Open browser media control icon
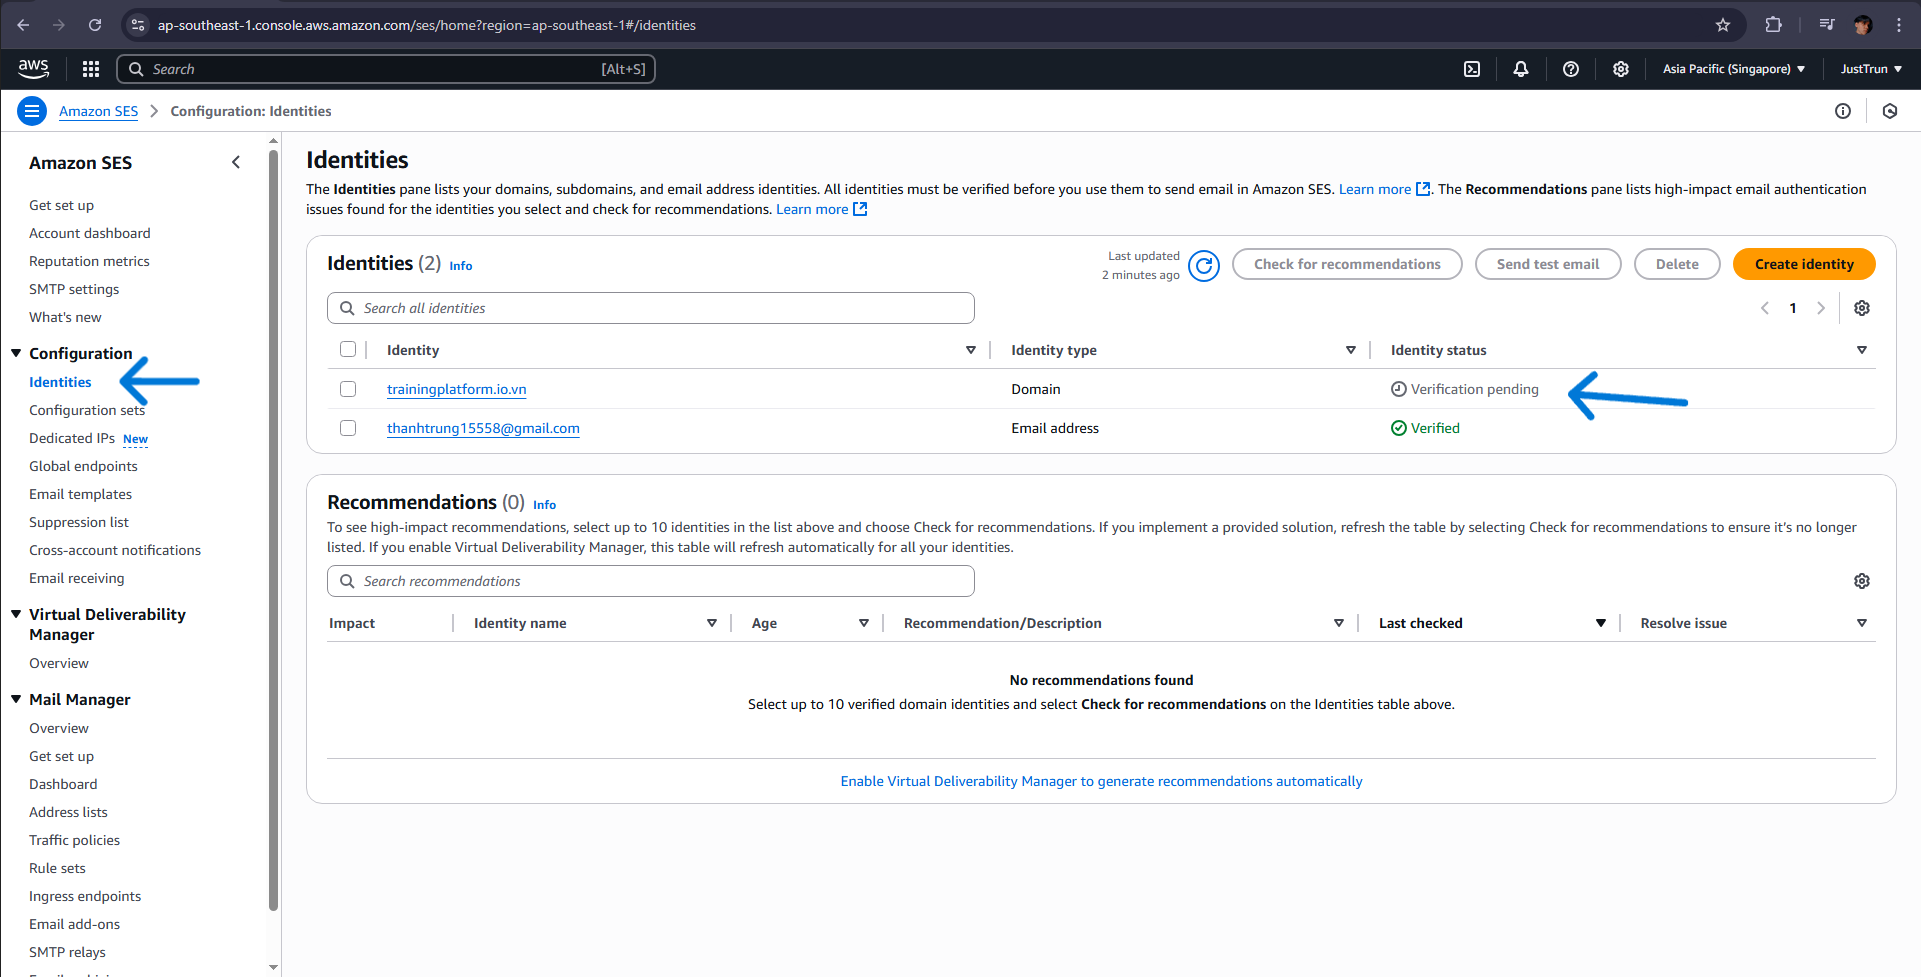This screenshot has height=977, width=1921. coord(1826,25)
